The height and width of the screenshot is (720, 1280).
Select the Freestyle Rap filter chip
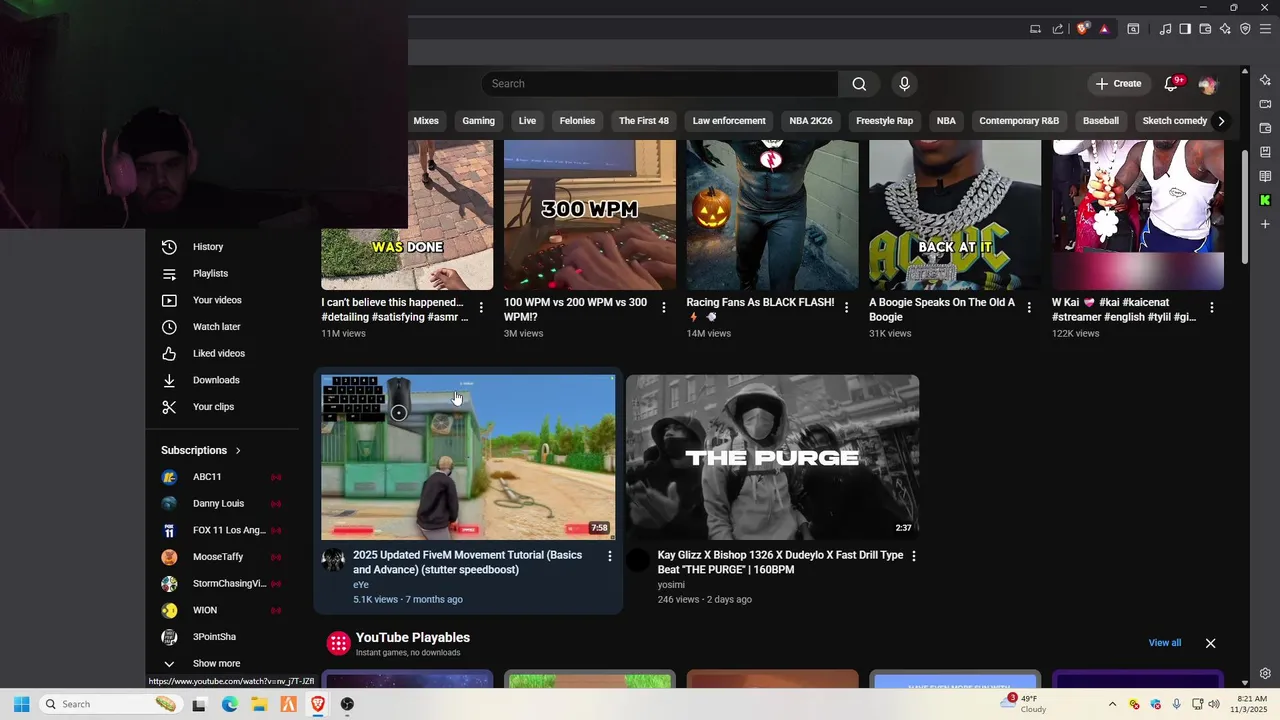(884, 121)
